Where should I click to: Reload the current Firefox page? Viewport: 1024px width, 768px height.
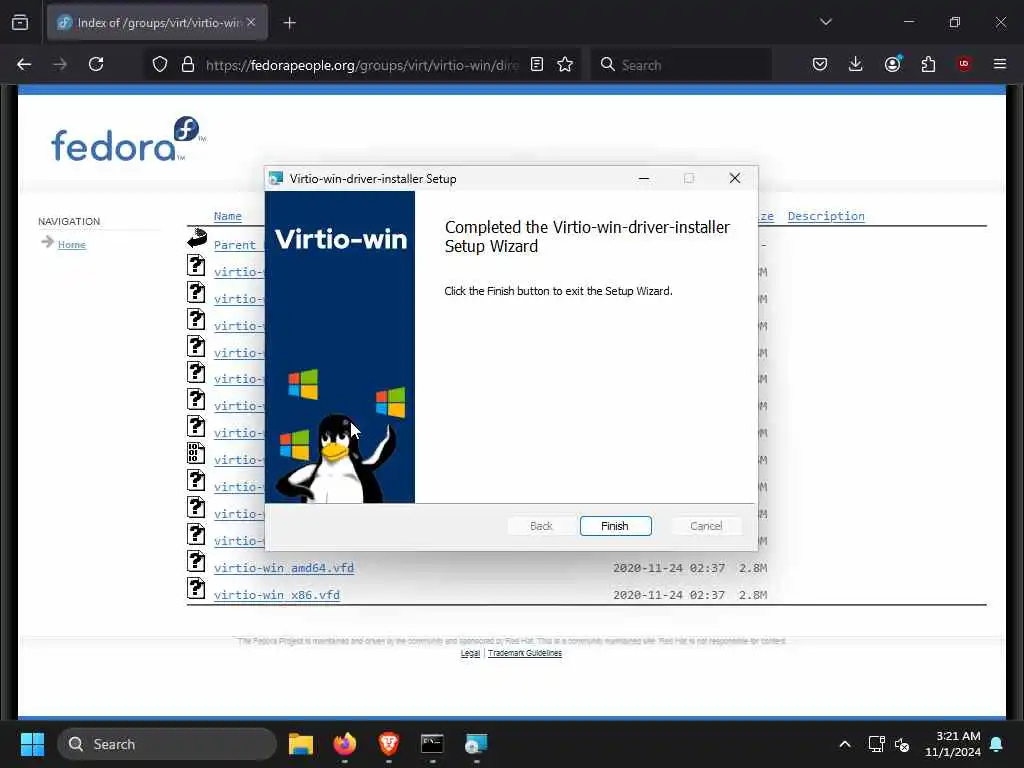96,64
